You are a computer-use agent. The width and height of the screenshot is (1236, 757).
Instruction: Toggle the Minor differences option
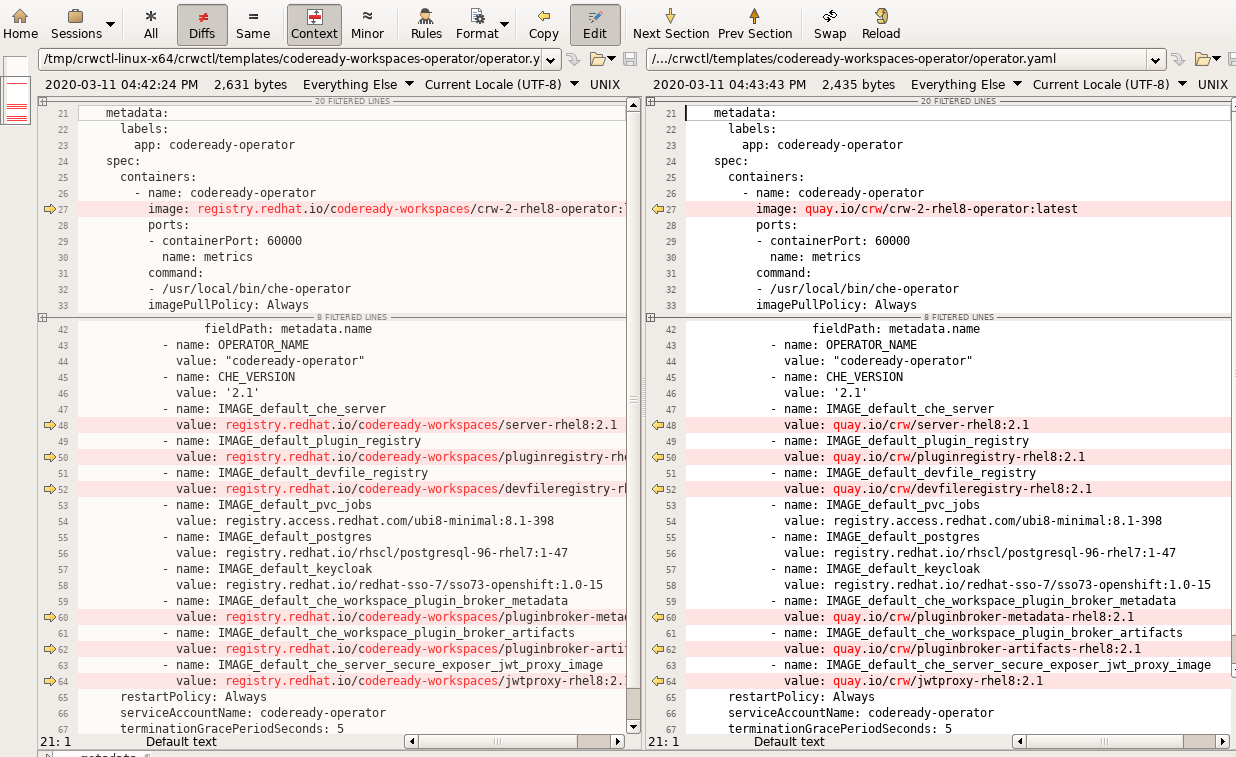coord(367,24)
